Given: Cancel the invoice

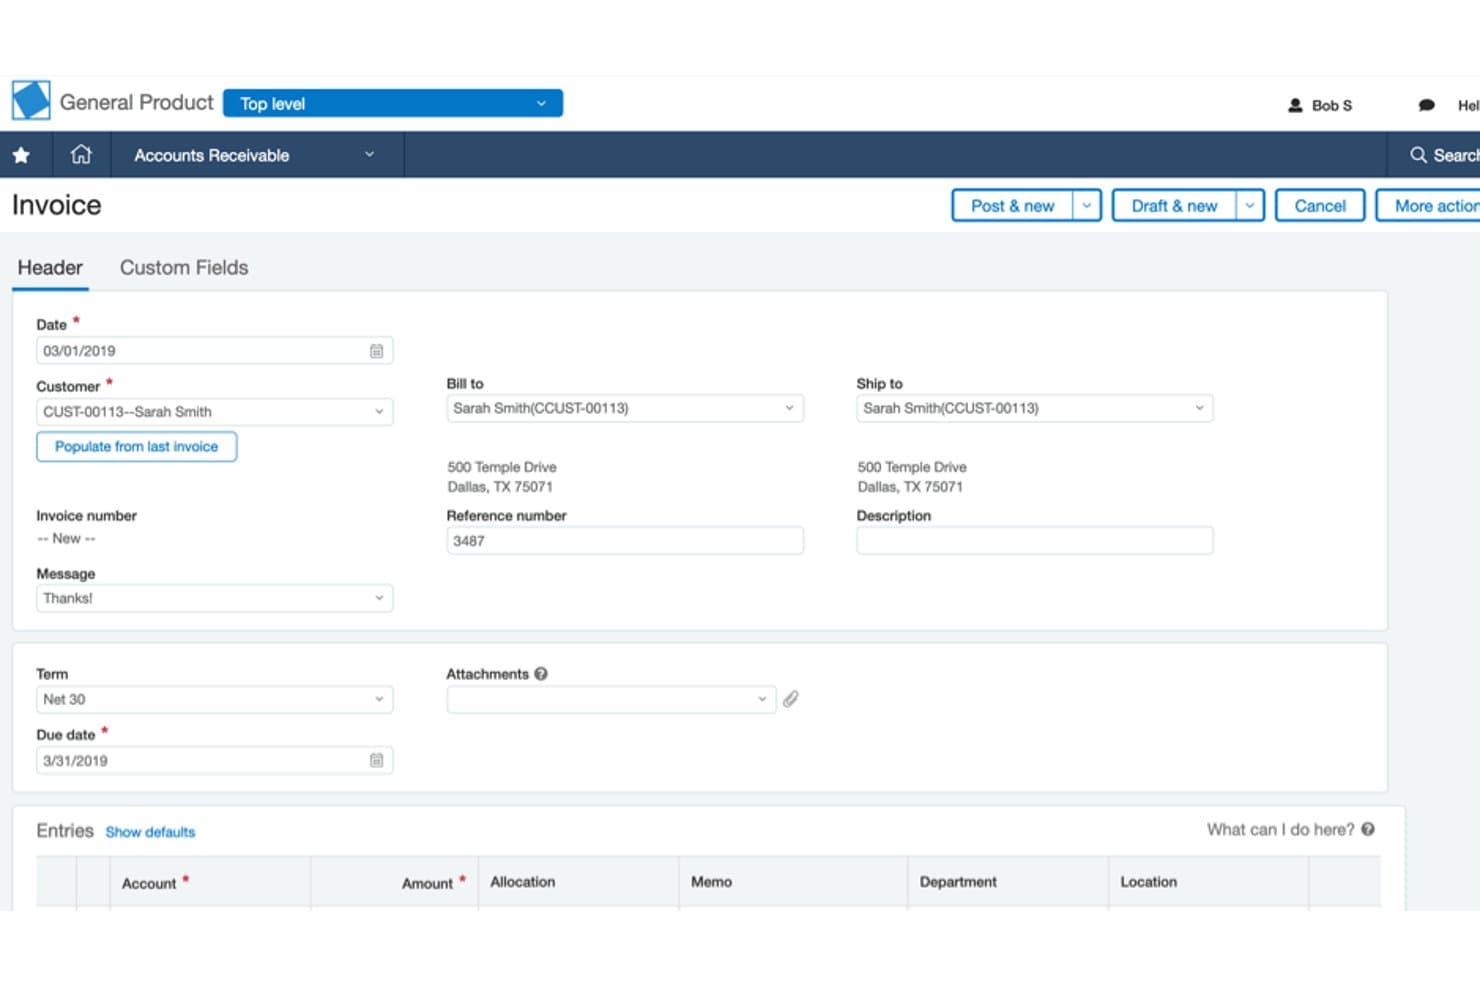Looking at the screenshot, I should [1320, 206].
